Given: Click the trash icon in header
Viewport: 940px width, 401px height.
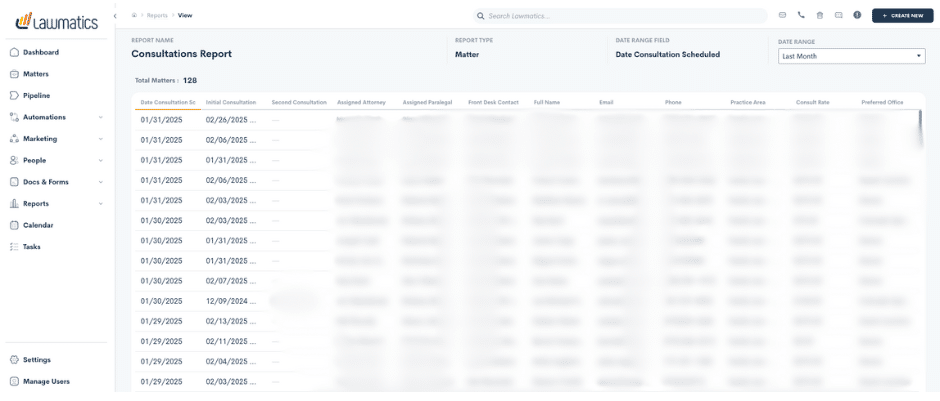Looking at the screenshot, I should 820,16.
